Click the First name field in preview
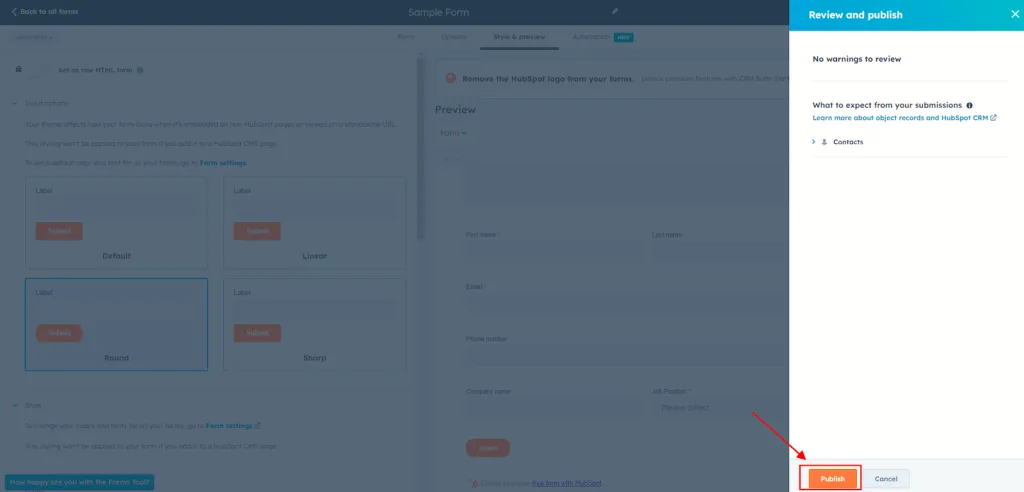Screen dimensions: 1024x492 pyautogui.click(x=552, y=252)
